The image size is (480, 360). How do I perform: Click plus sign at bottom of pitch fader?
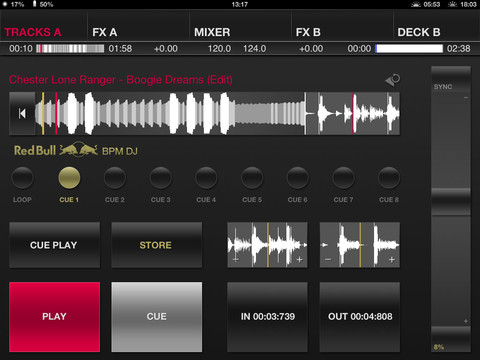click(x=466, y=321)
